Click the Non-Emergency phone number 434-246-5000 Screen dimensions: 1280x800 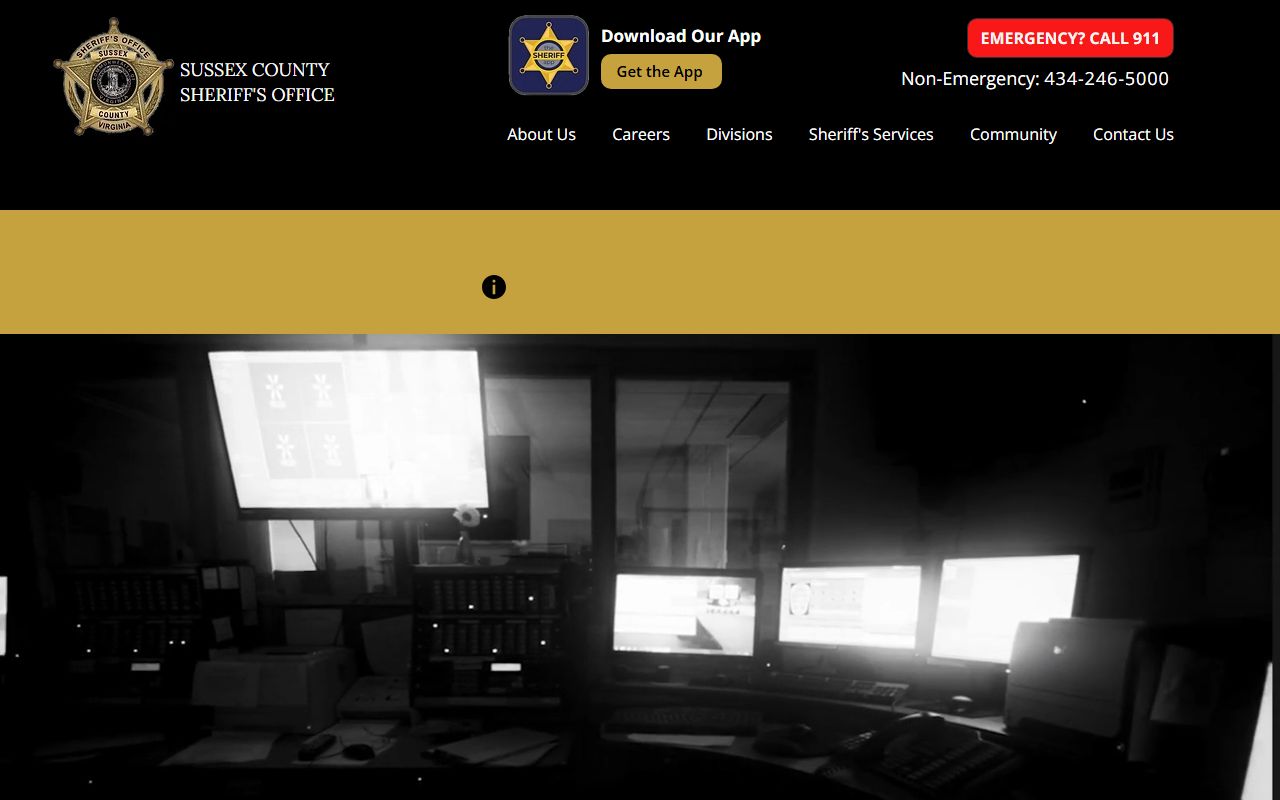point(1106,78)
